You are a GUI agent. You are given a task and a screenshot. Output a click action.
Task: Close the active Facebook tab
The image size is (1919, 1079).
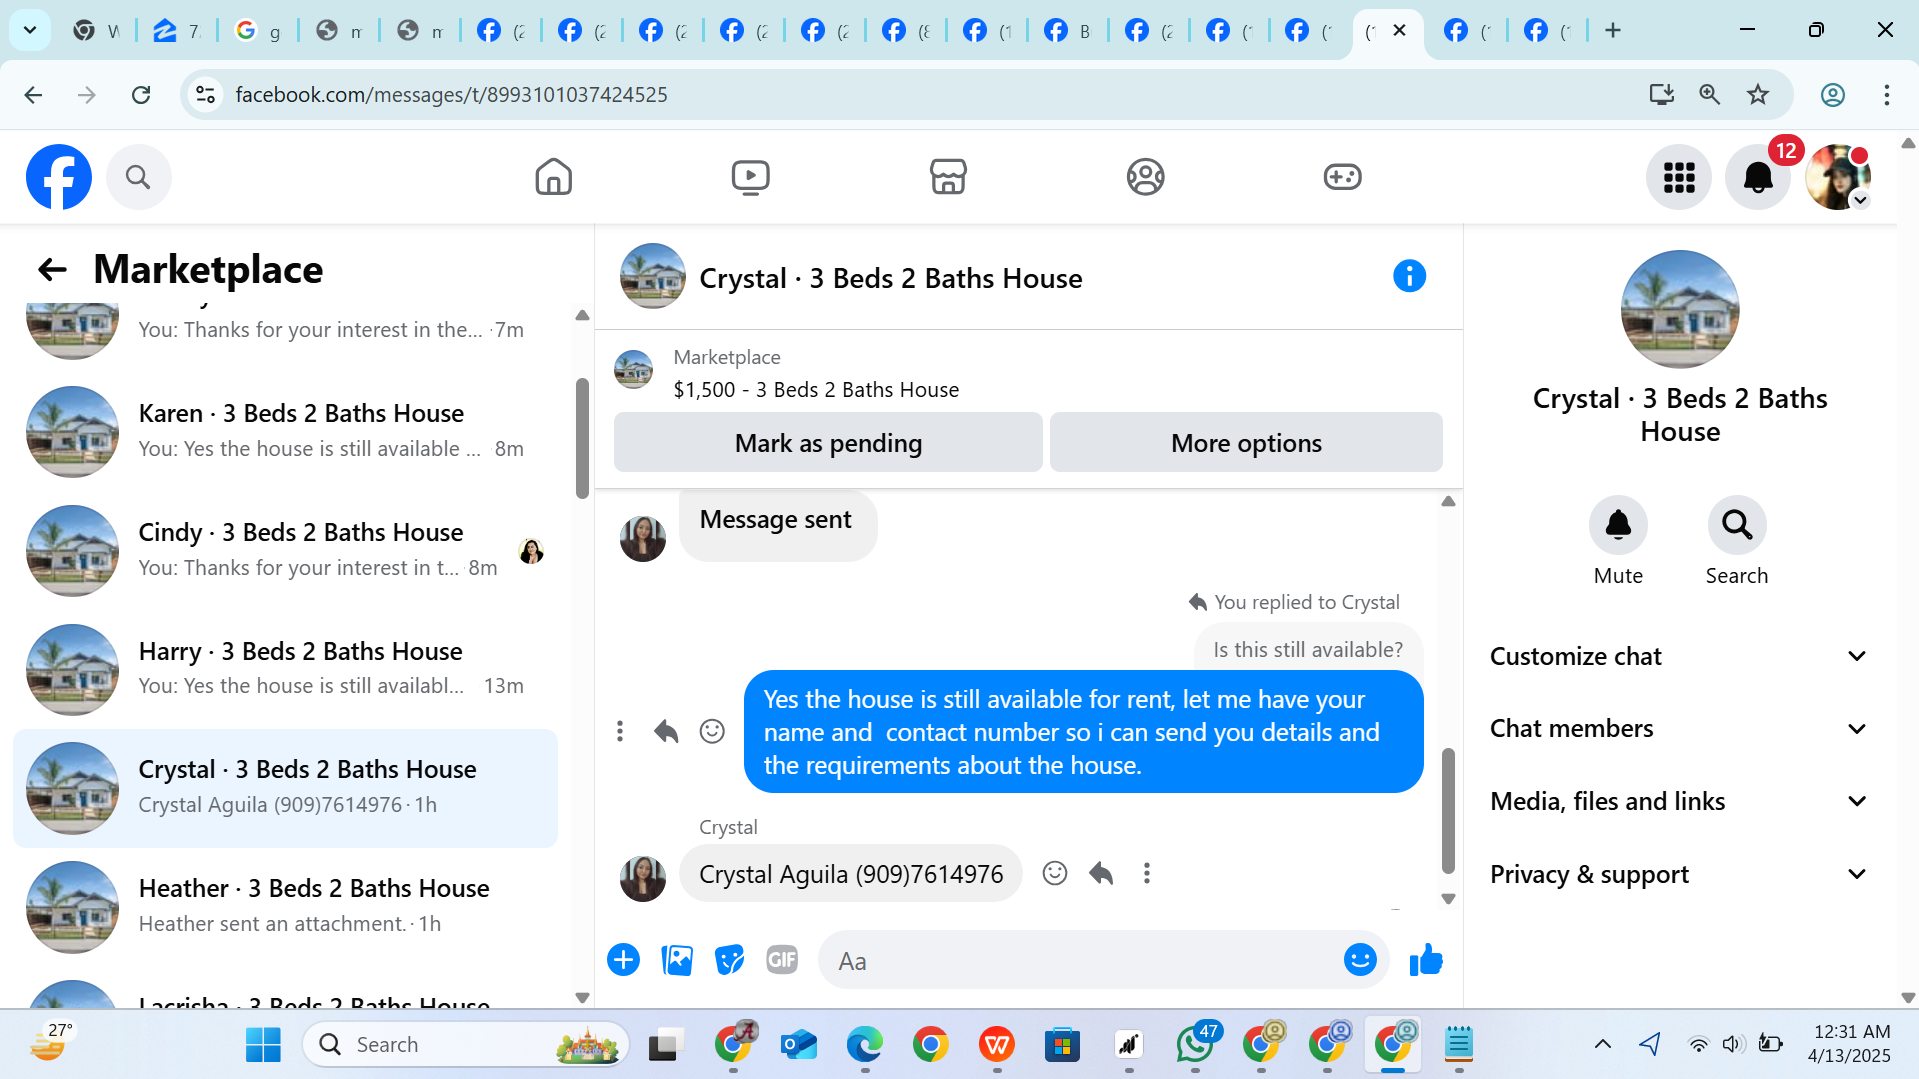click(x=1399, y=30)
